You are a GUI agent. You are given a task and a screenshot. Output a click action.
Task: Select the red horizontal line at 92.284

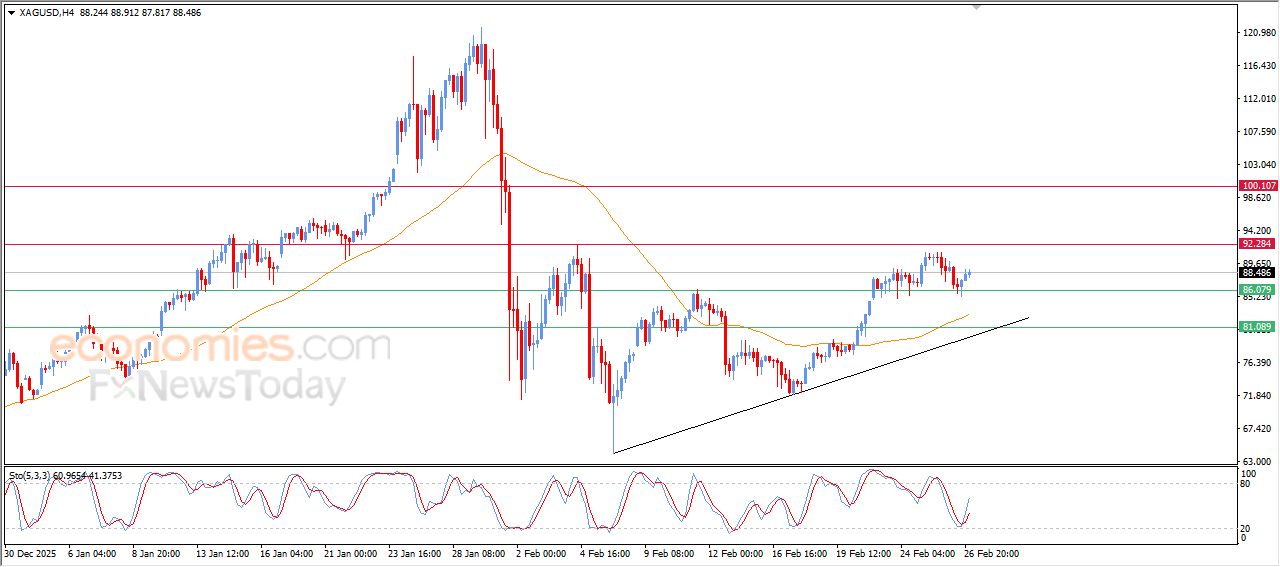pyautogui.click(x=619, y=244)
